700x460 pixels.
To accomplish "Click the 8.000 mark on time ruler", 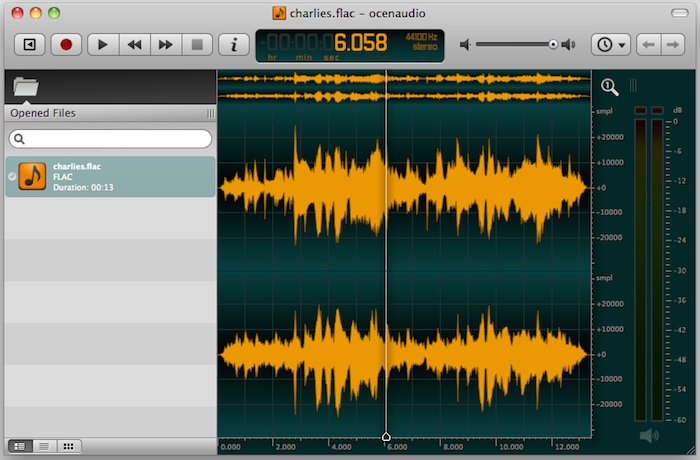I will click(453, 447).
